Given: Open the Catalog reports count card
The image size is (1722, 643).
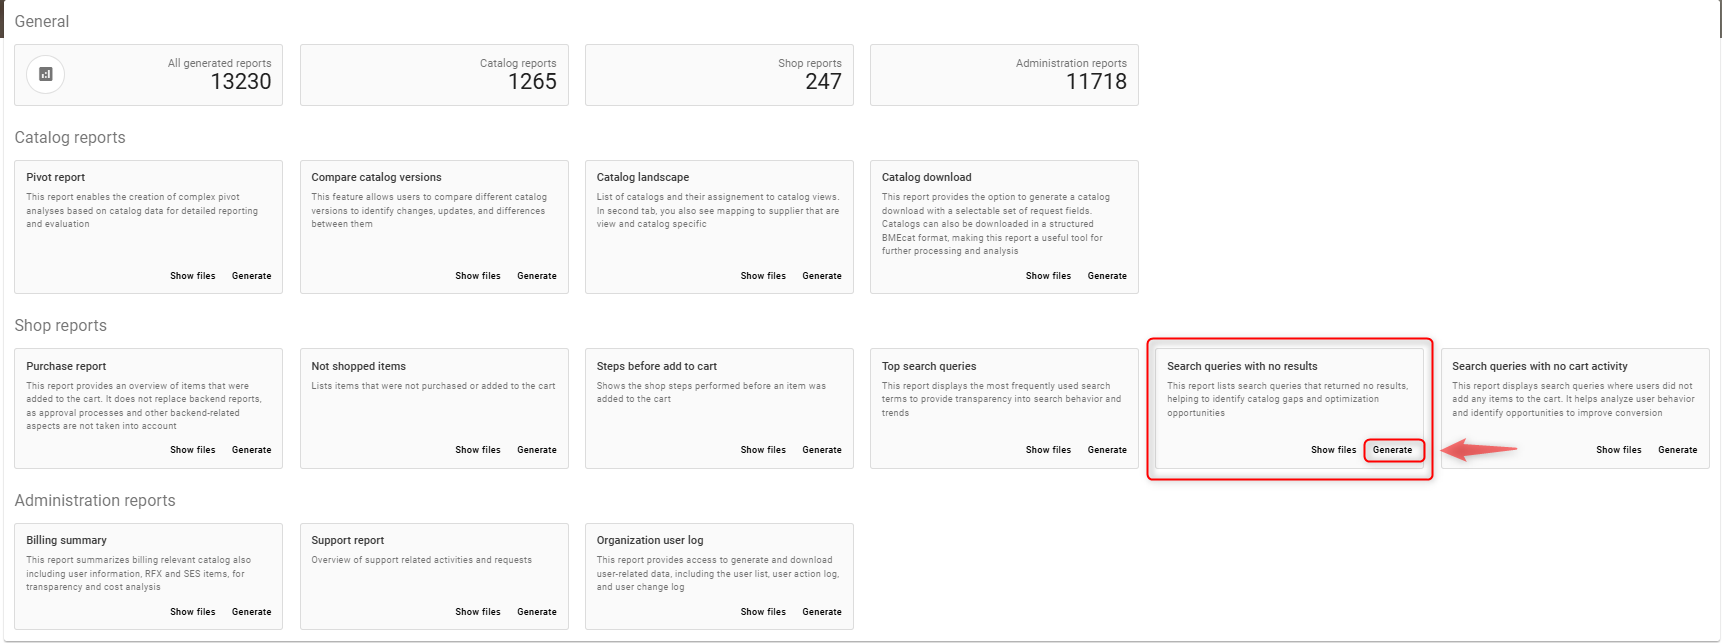Looking at the screenshot, I should [x=434, y=75].
